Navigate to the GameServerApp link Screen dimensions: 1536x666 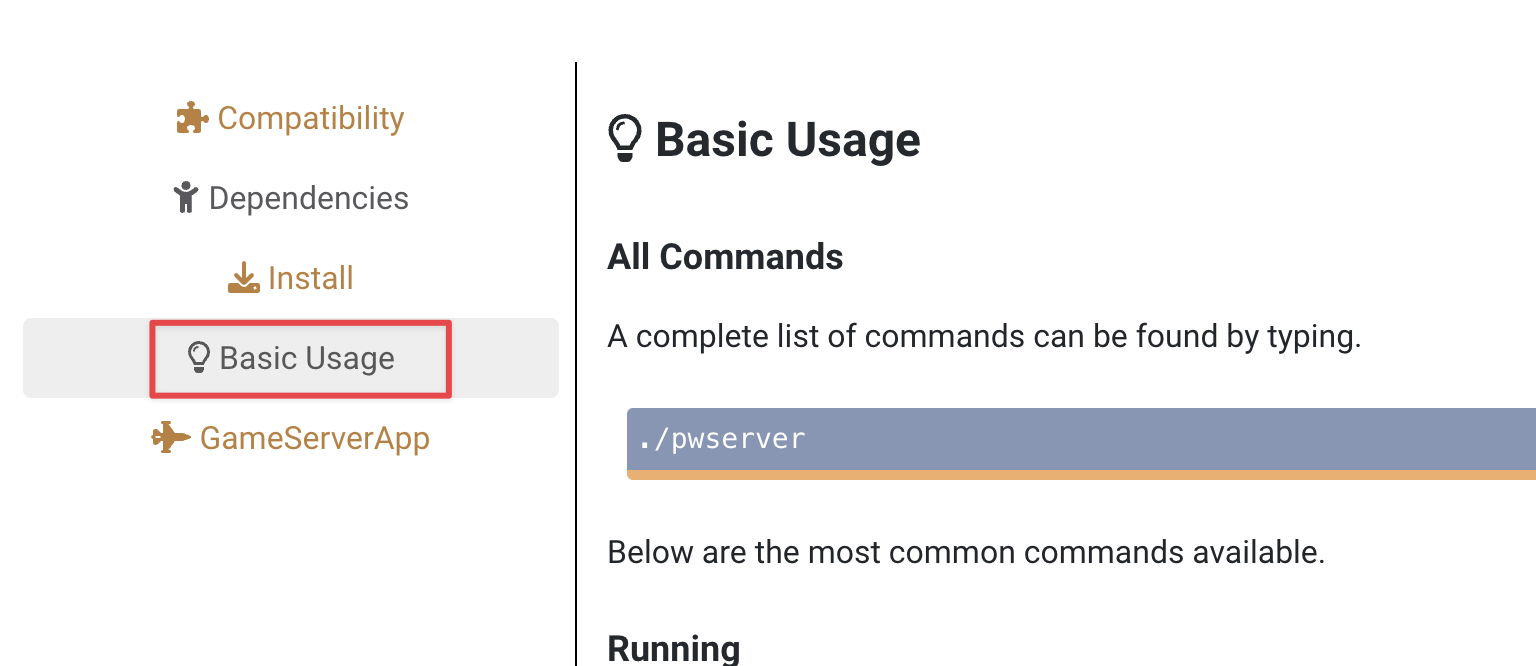pos(314,438)
